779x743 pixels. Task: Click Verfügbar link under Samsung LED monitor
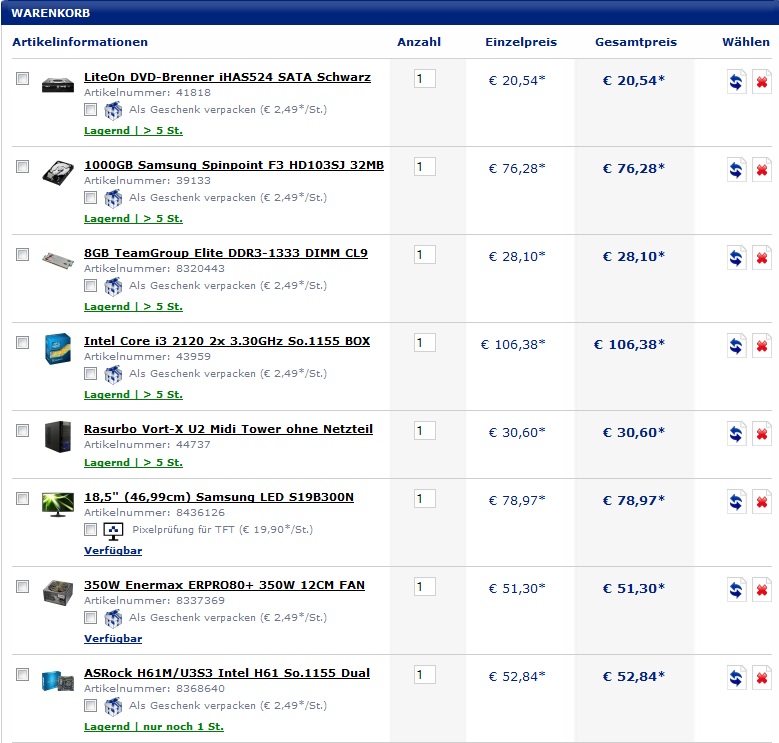(x=113, y=550)
